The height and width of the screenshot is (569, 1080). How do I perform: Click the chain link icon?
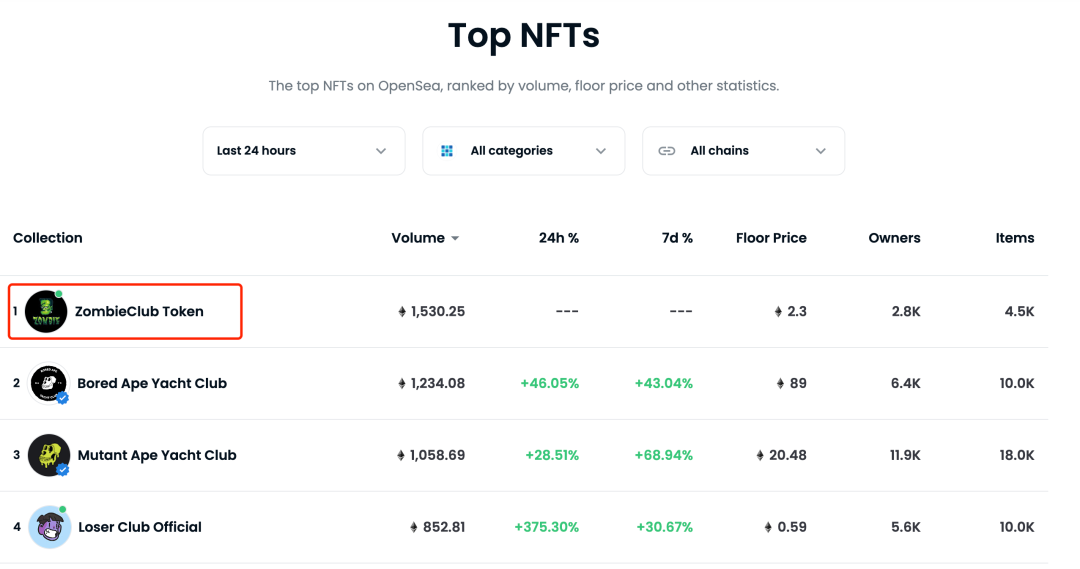pos(667,151)
